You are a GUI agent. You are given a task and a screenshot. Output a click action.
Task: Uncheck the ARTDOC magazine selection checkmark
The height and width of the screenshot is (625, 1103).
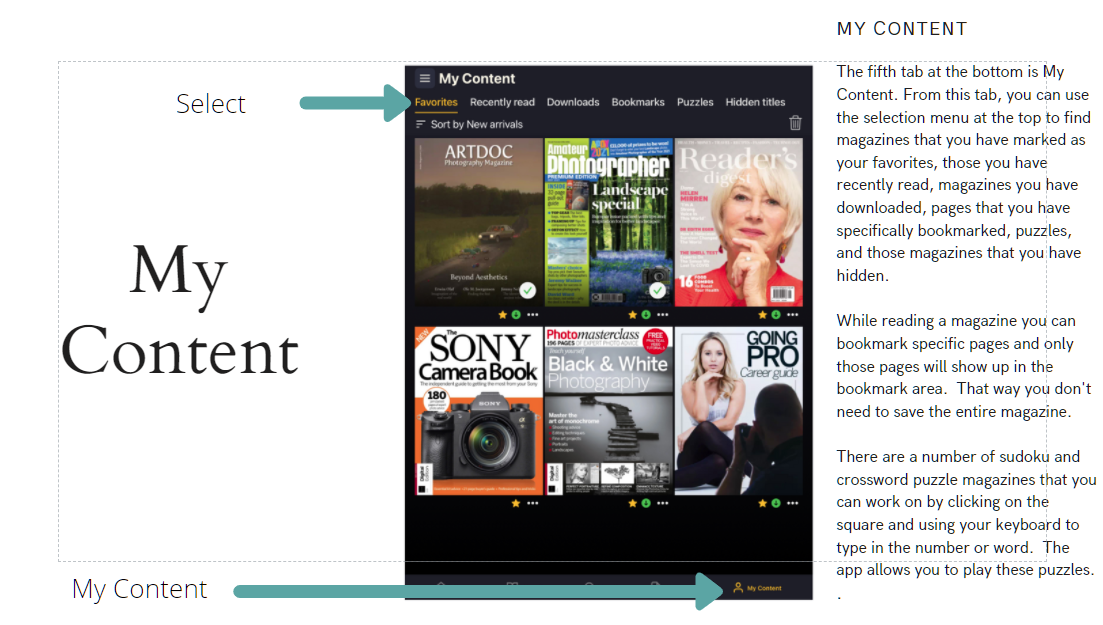tap(528, 290)
